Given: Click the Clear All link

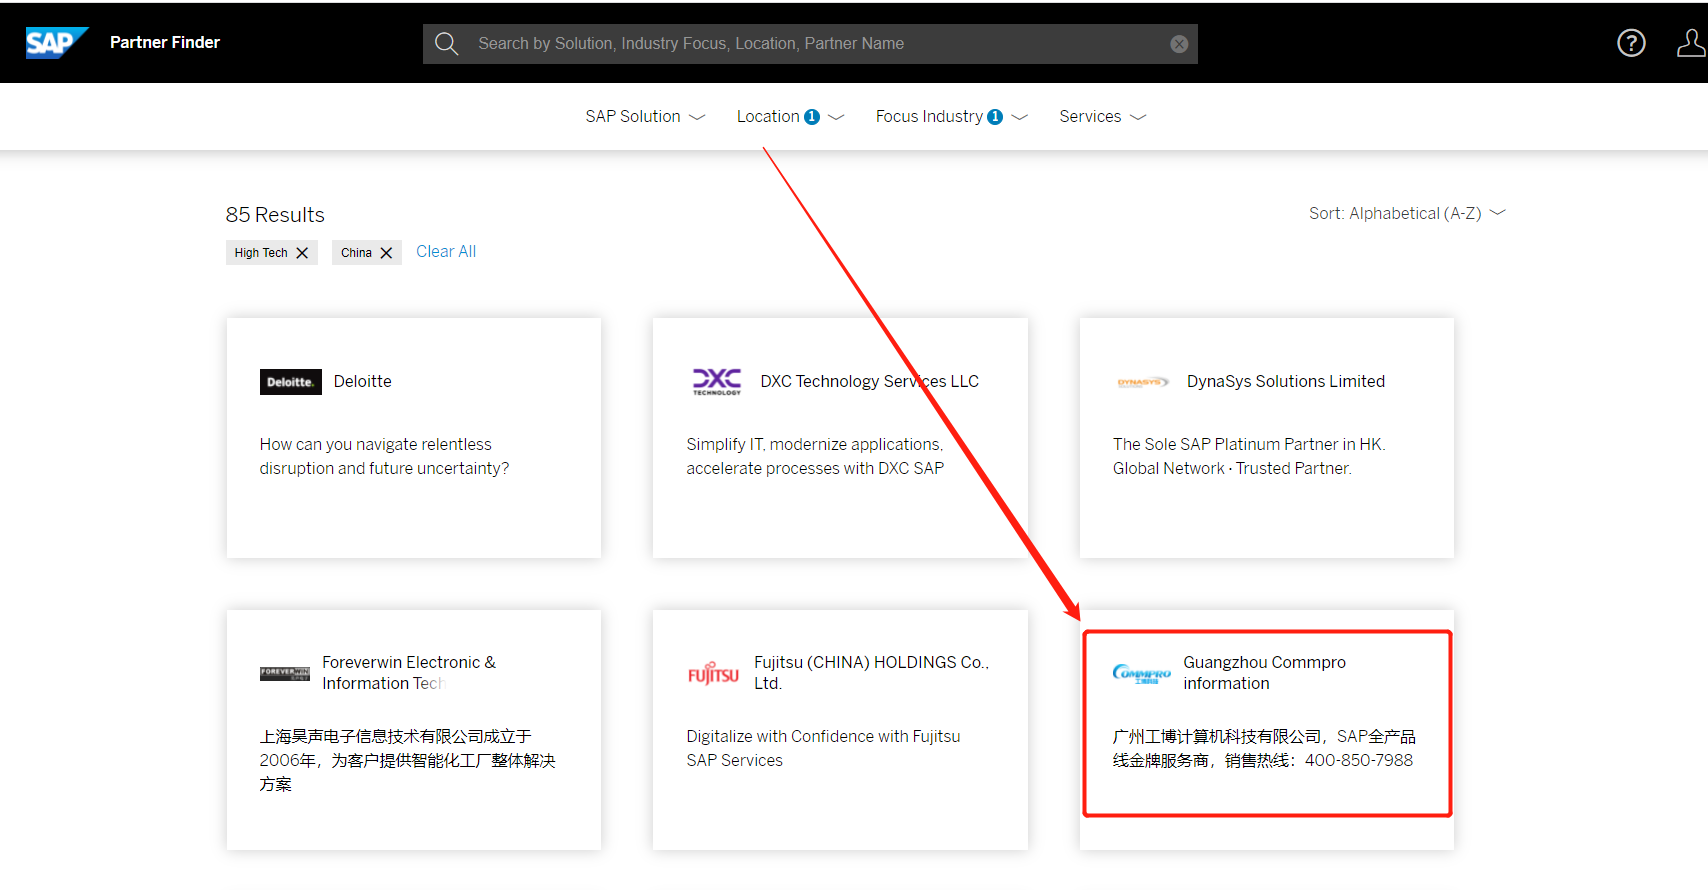Looking at the screenshot, I should pos(446,252).
